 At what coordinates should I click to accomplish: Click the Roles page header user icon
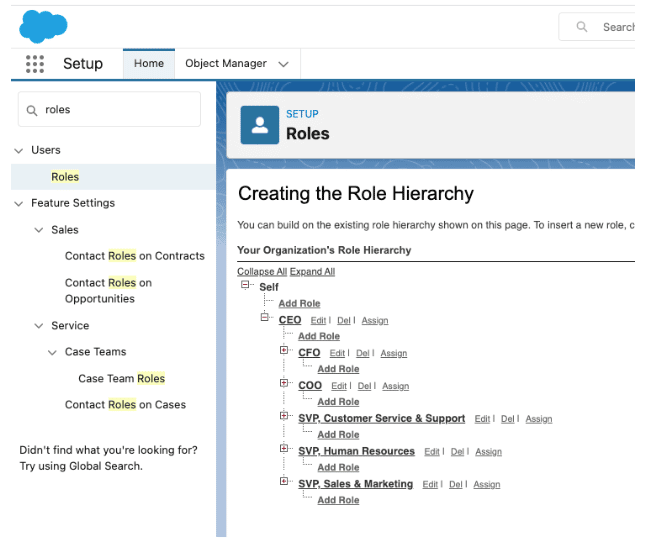tap(260, 125)
